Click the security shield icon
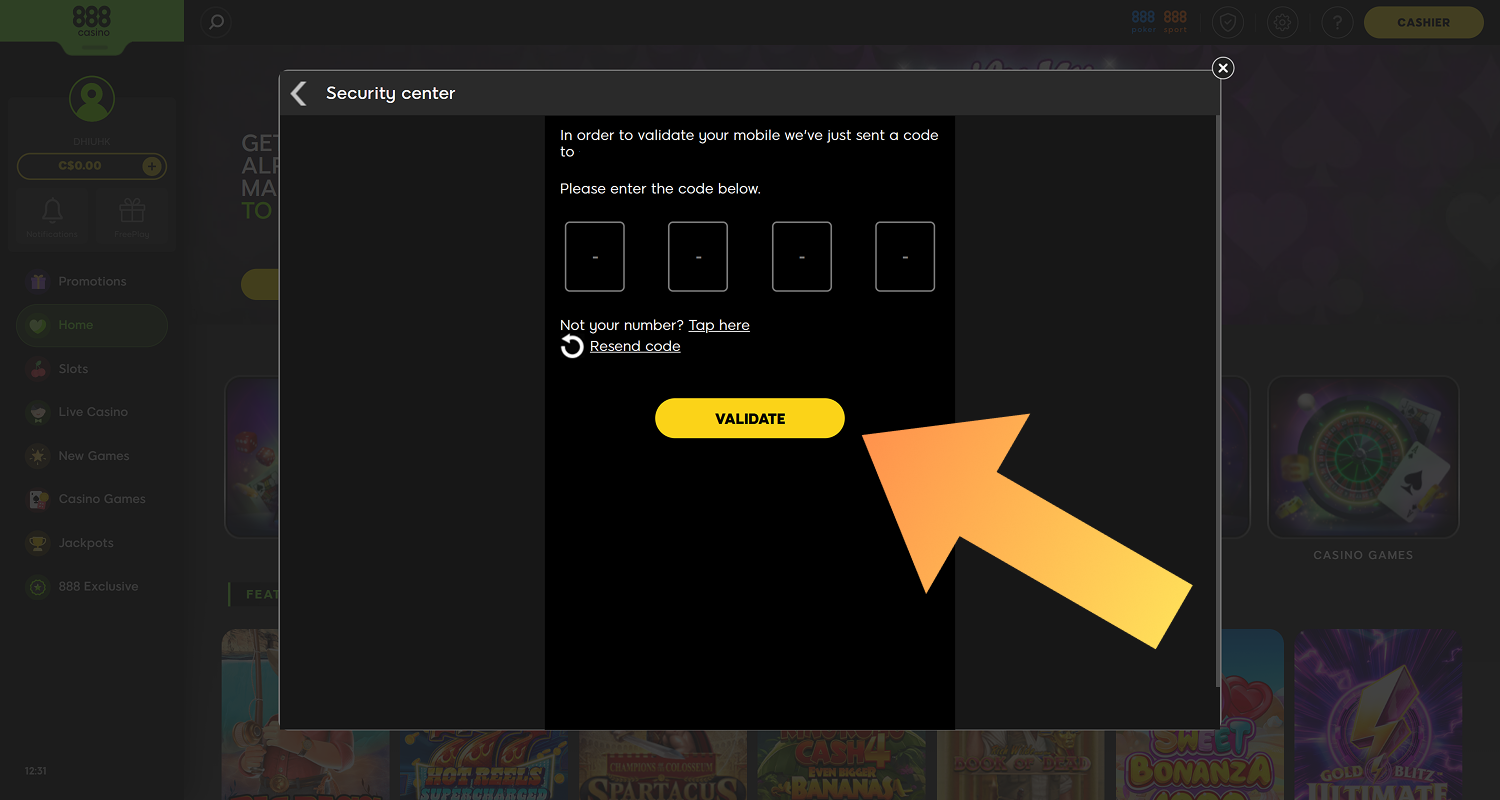 (1228, 21)
